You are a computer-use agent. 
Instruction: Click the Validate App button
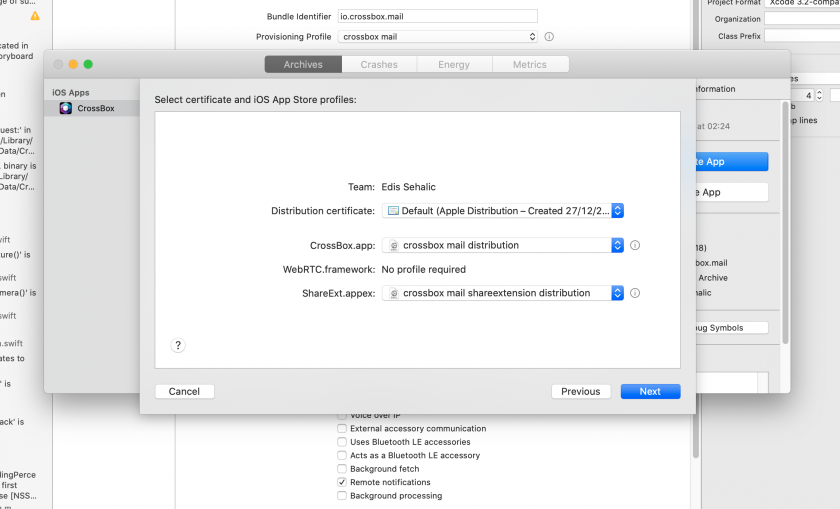(x=732, y=192)
